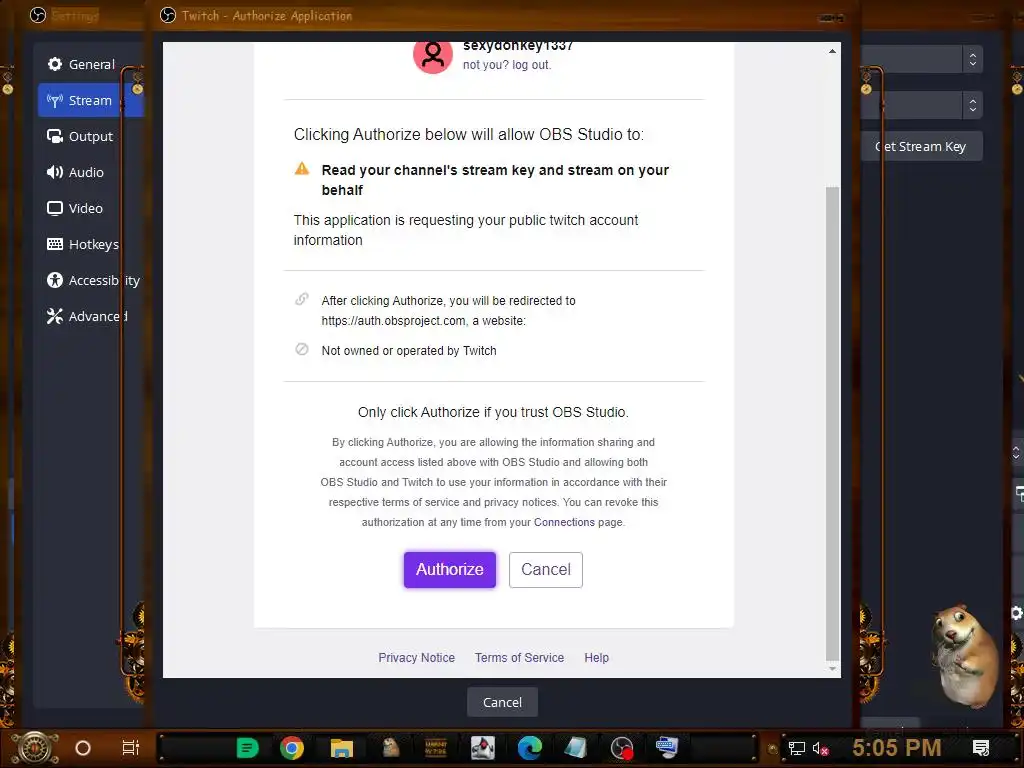Launch Google Chrome from the taskbar
1024x768 pixels.
(x=292, y=748)
